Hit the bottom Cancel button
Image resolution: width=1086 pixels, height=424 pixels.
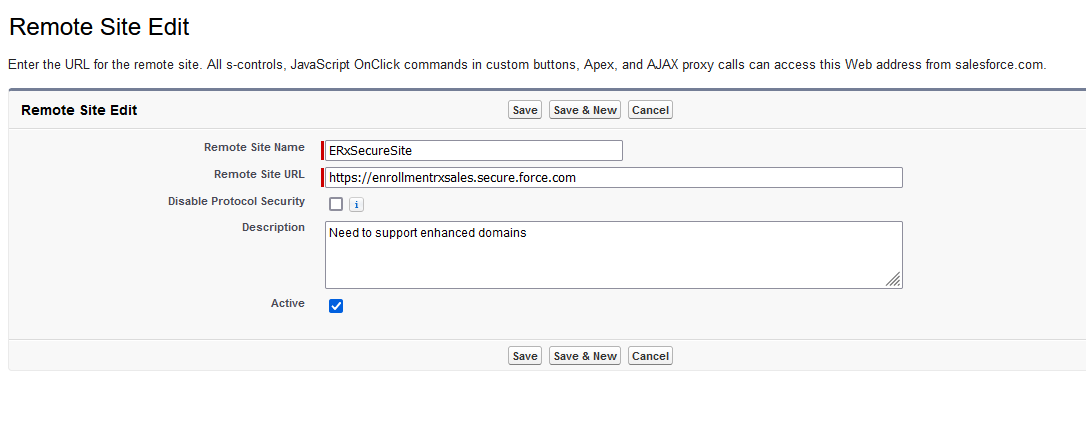pyautogui.click(x=650, y=356)
